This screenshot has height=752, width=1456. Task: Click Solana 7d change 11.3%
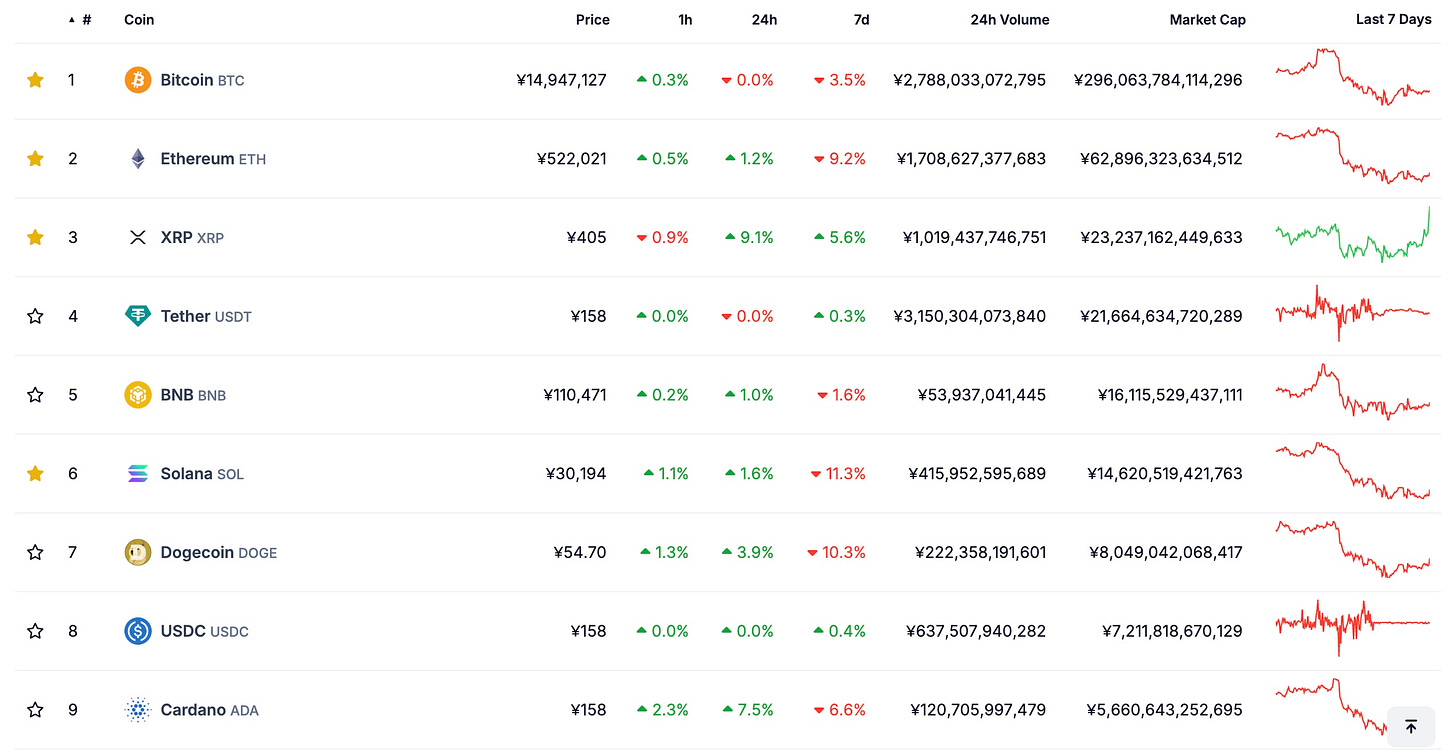point(840,474)
